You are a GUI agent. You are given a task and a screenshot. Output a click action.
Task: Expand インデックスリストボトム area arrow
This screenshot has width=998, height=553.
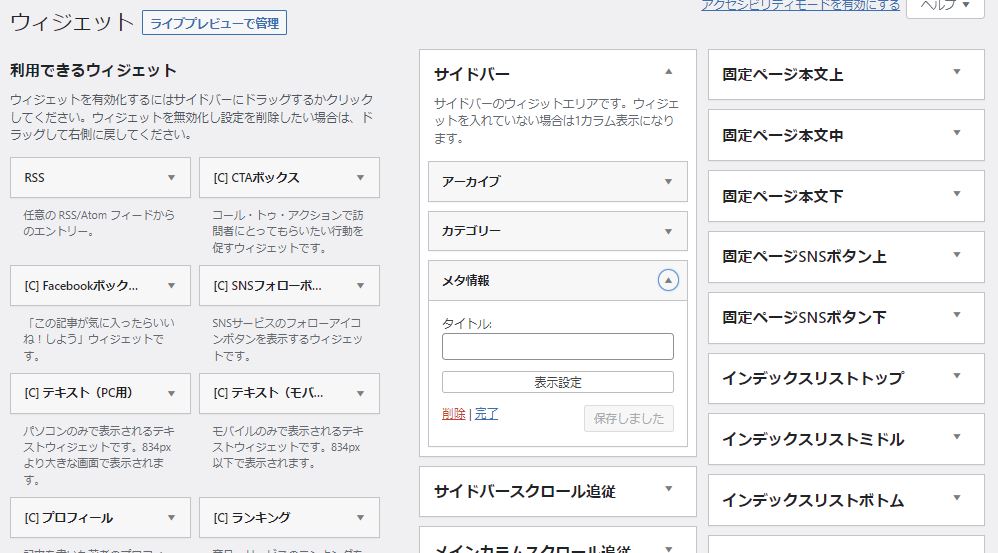[x=957, y=498]
